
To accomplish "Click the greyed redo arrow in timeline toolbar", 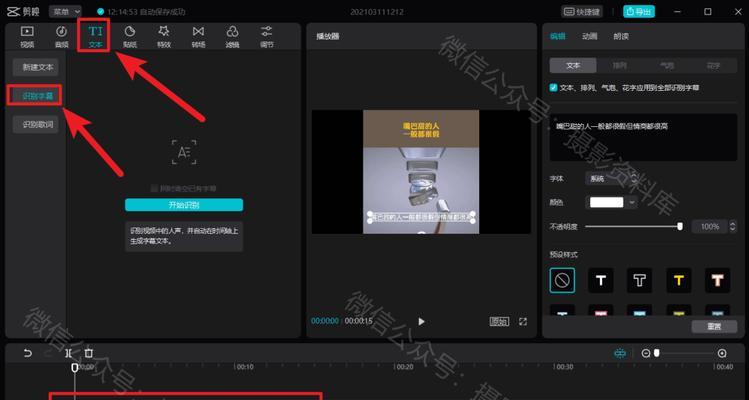I will [48, 353].
